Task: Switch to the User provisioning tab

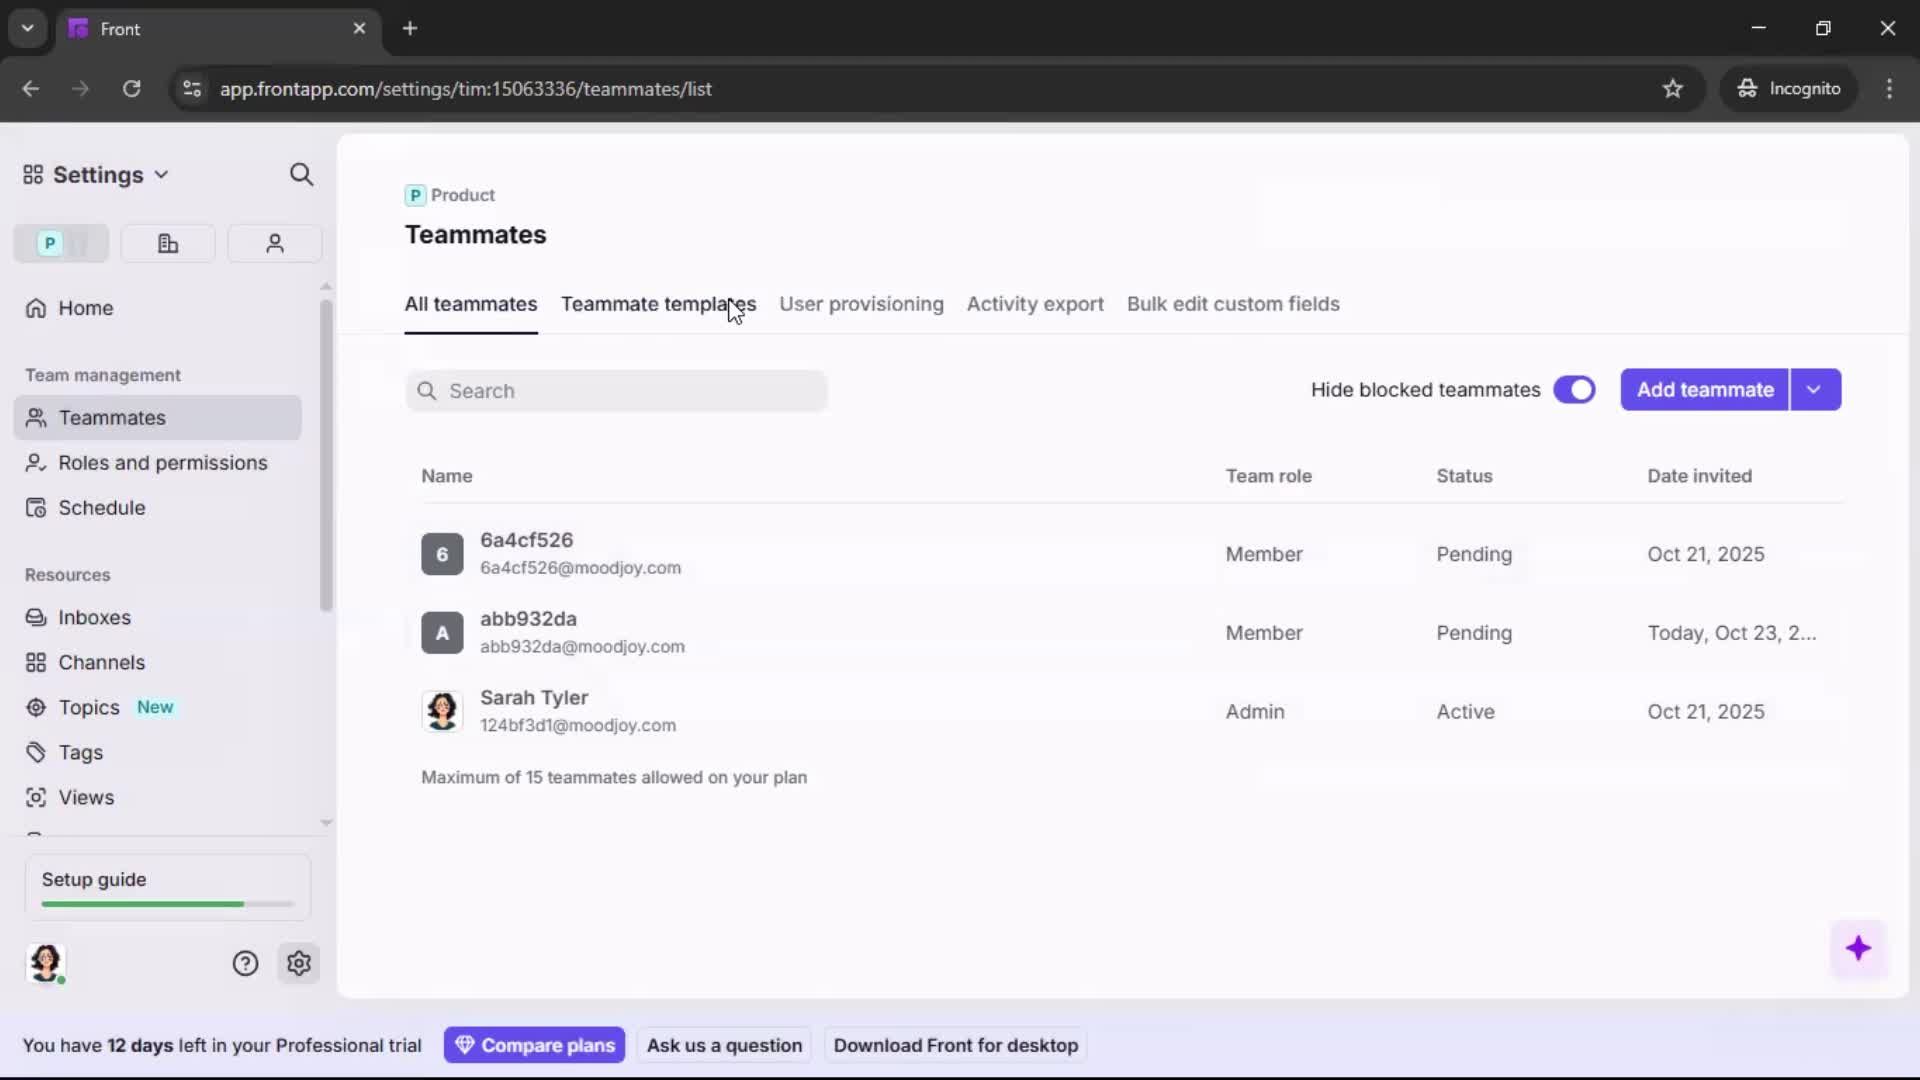Action: 862,304
